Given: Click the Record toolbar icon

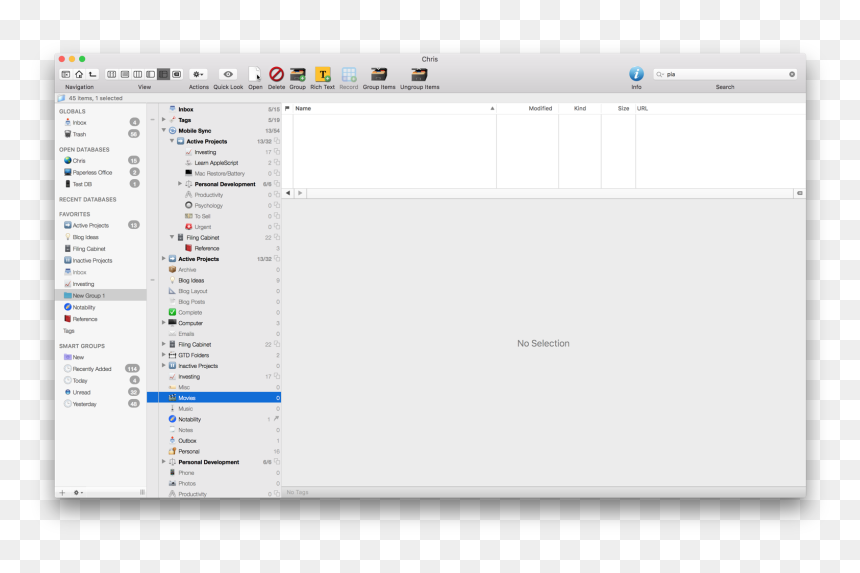Looking at the screenshot, I should (349, 74).
